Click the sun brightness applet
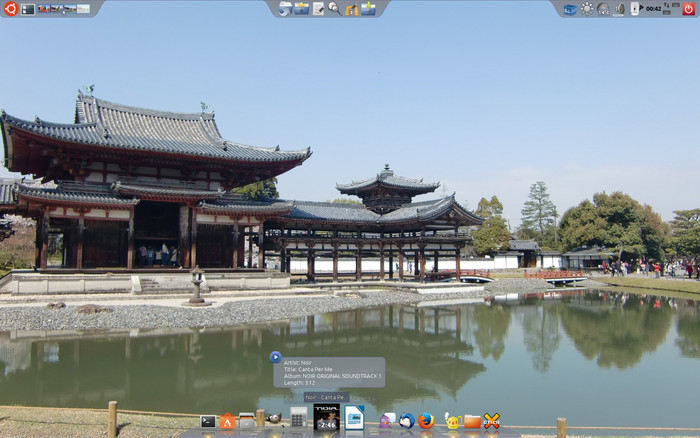Screen dimensions: 700x438 click(x=587, y=9)
